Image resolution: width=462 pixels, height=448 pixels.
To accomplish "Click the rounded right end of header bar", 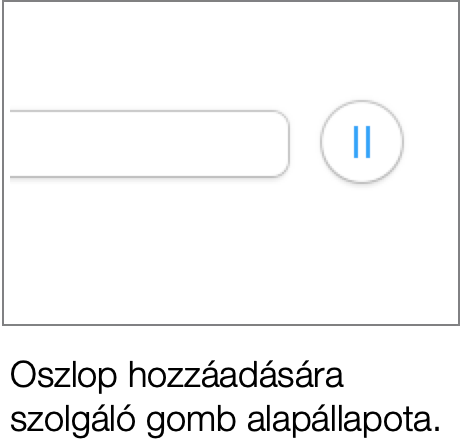I will 280,143.
